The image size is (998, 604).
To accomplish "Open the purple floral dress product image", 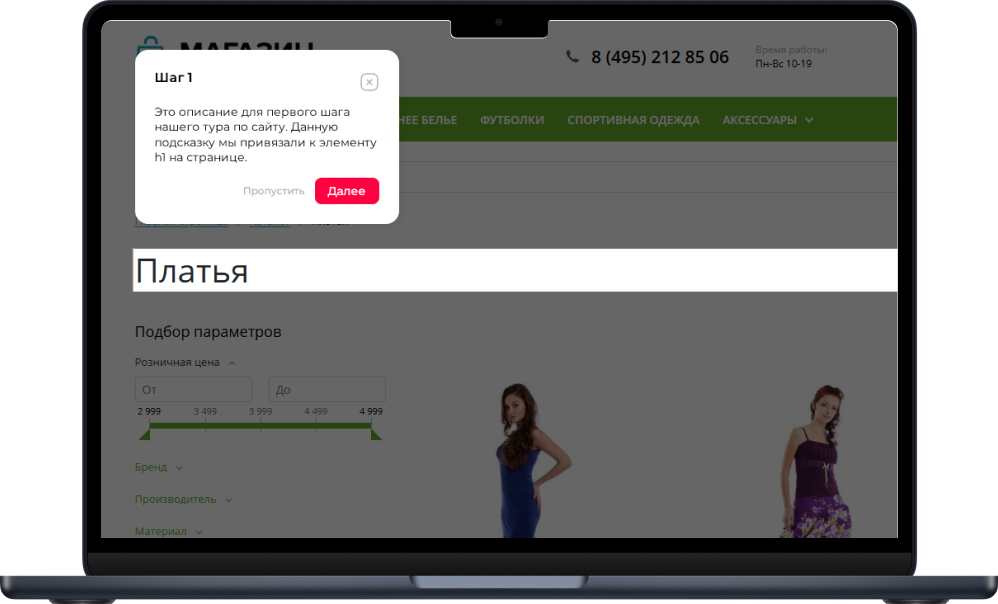I will (x=817, y=462).
